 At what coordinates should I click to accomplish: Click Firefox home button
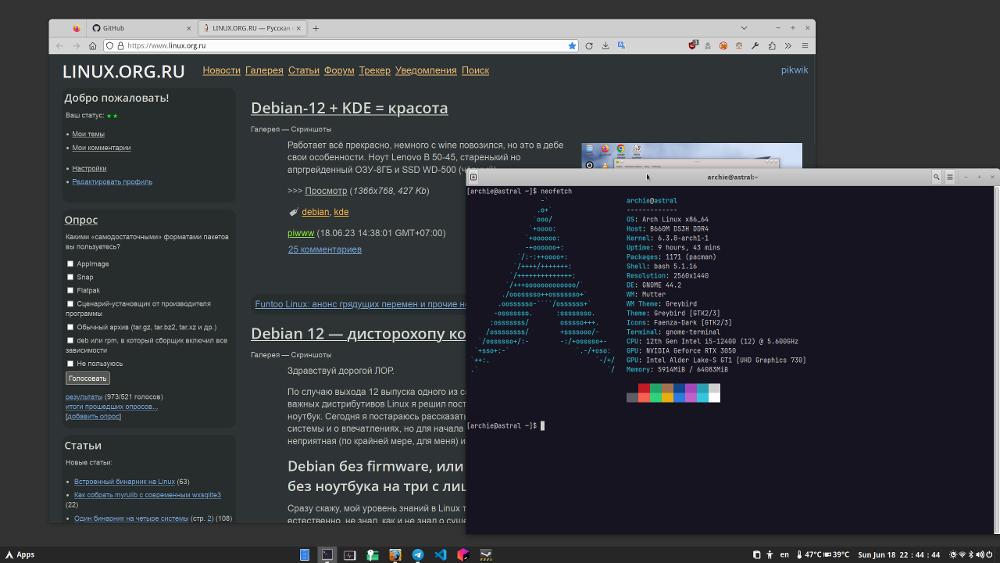pyautogui.click(x=92, y=46)
